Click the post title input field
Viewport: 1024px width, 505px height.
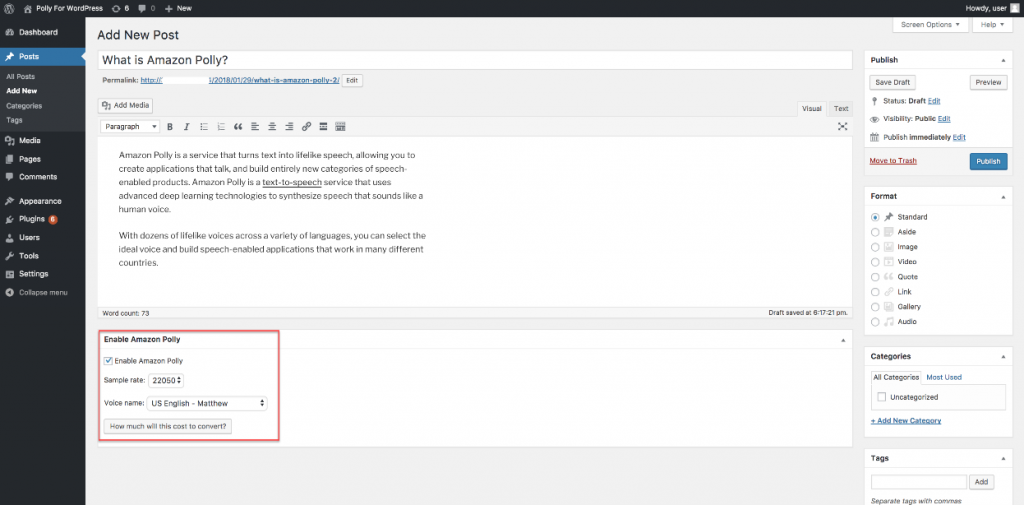474,60
